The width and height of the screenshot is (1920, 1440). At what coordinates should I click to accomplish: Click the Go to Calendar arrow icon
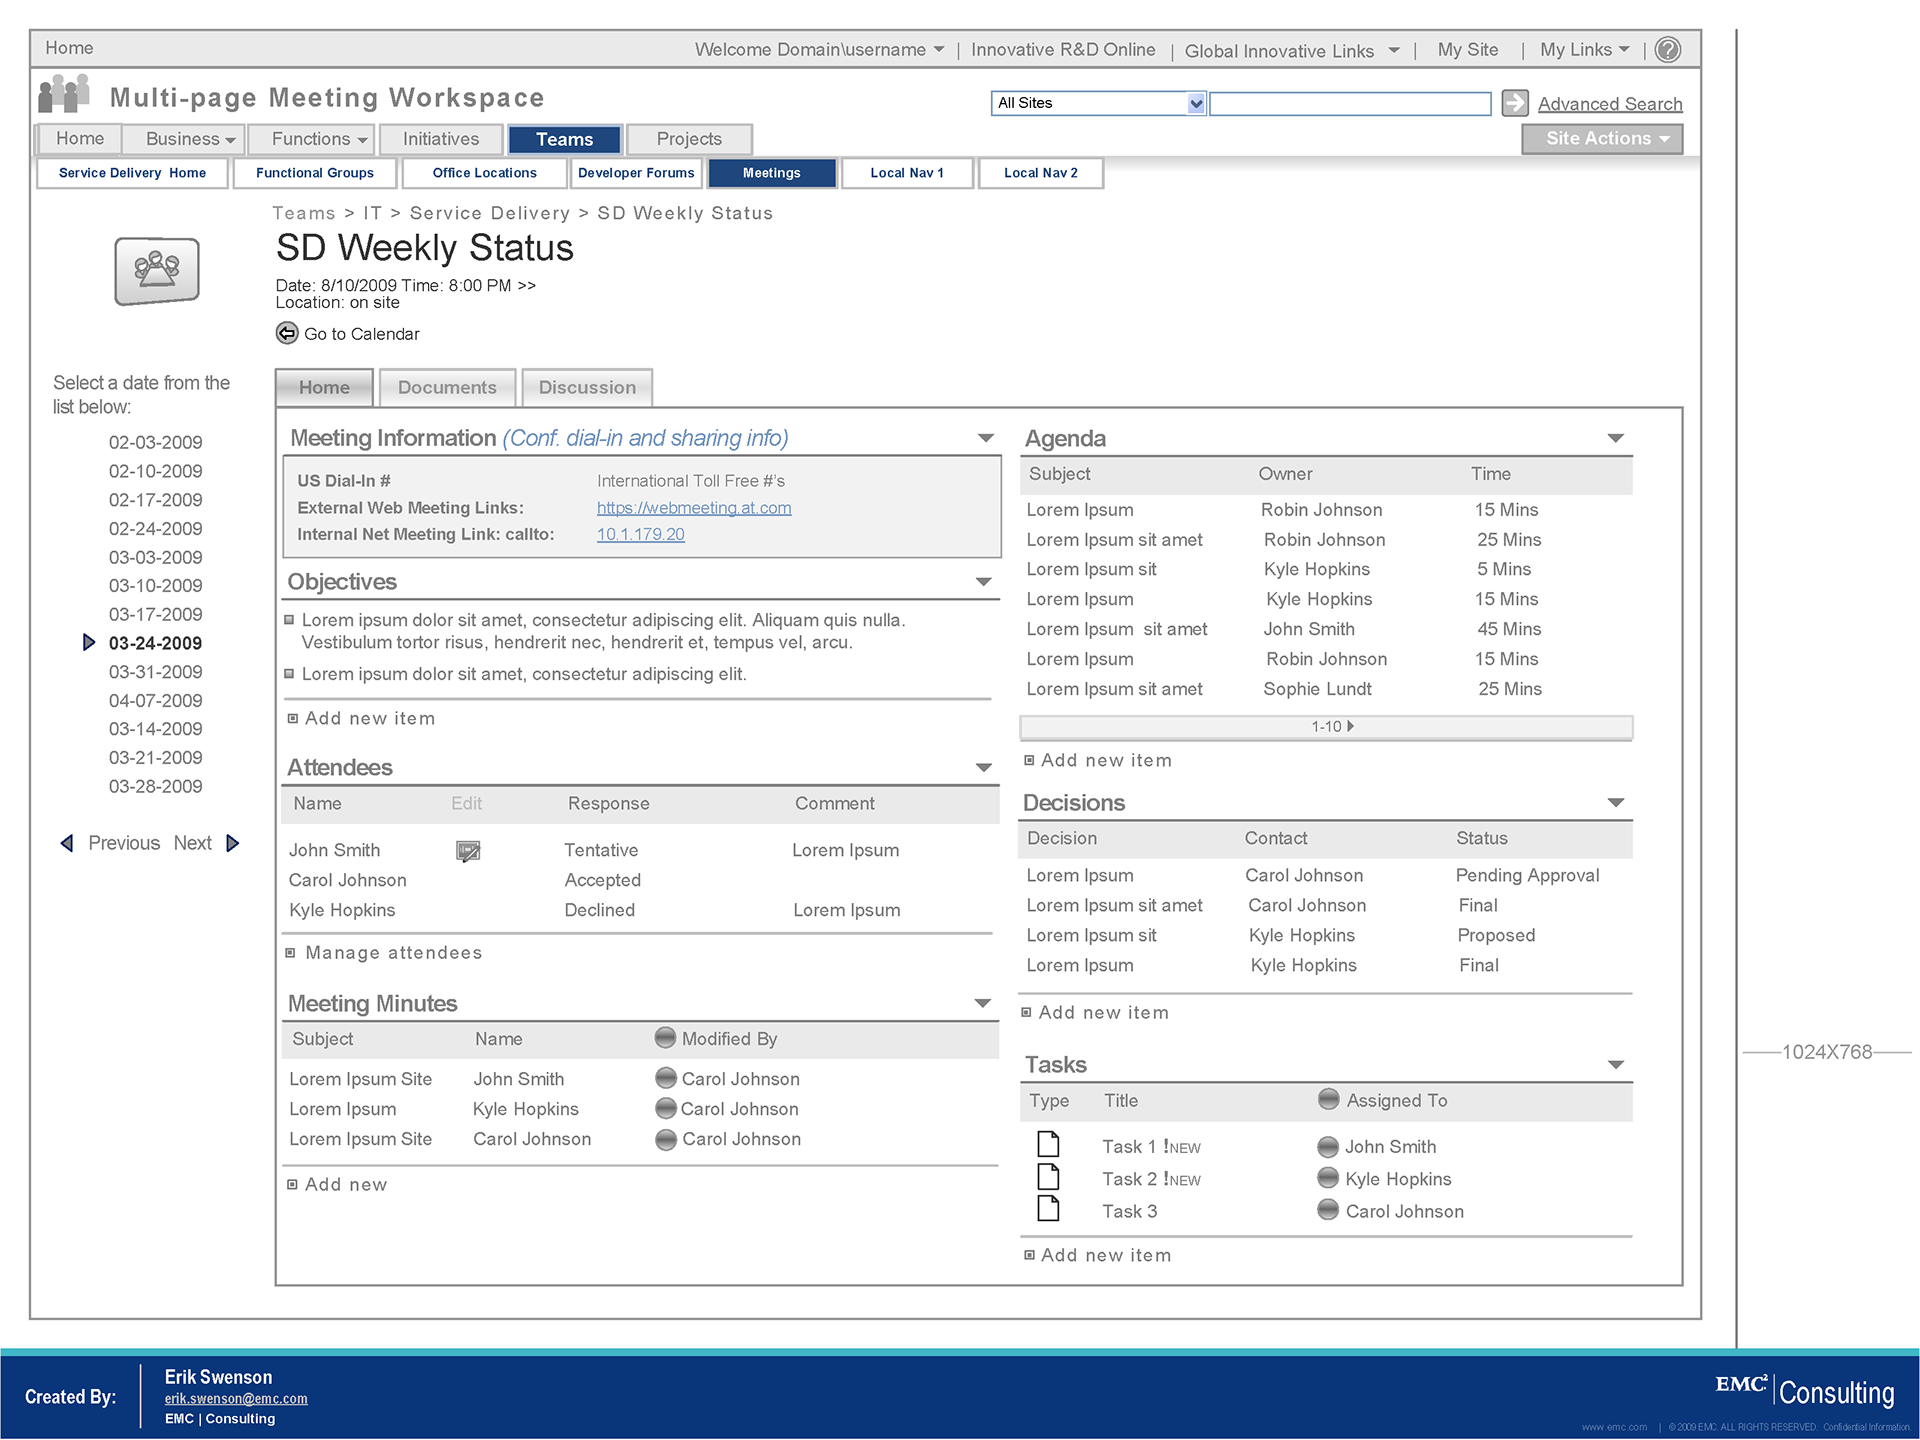[287, 333]
